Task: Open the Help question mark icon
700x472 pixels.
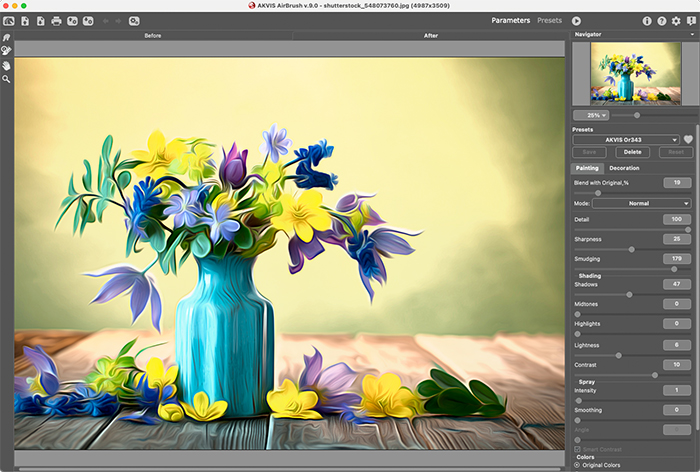Action: pyautogui.click(x=661, y=20)
